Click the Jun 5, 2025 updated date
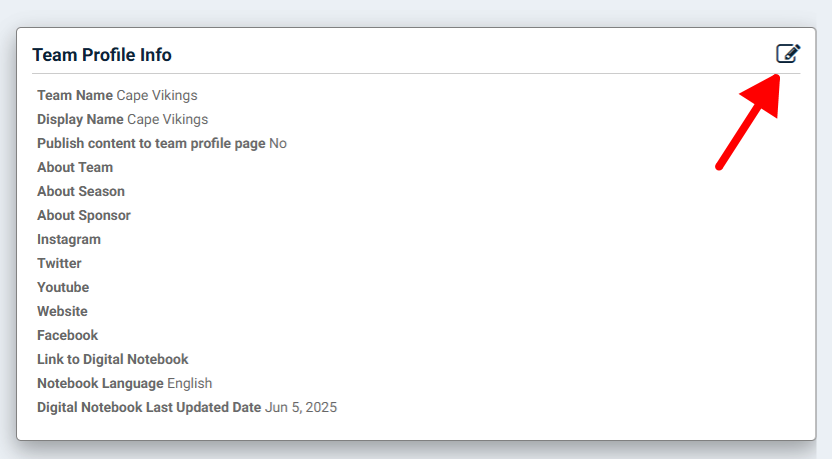Viewport: 832px width, 459px height. point(301,407)
